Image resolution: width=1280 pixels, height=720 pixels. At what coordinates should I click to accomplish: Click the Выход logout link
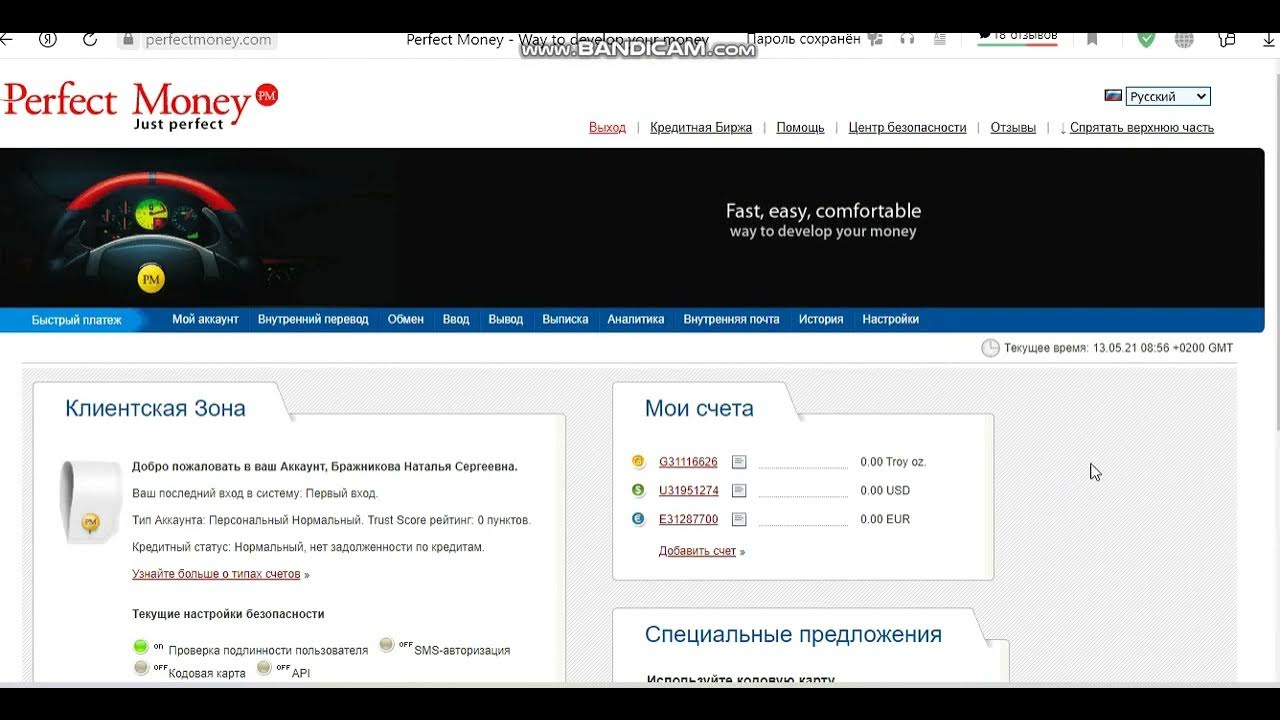click(607, 128)
